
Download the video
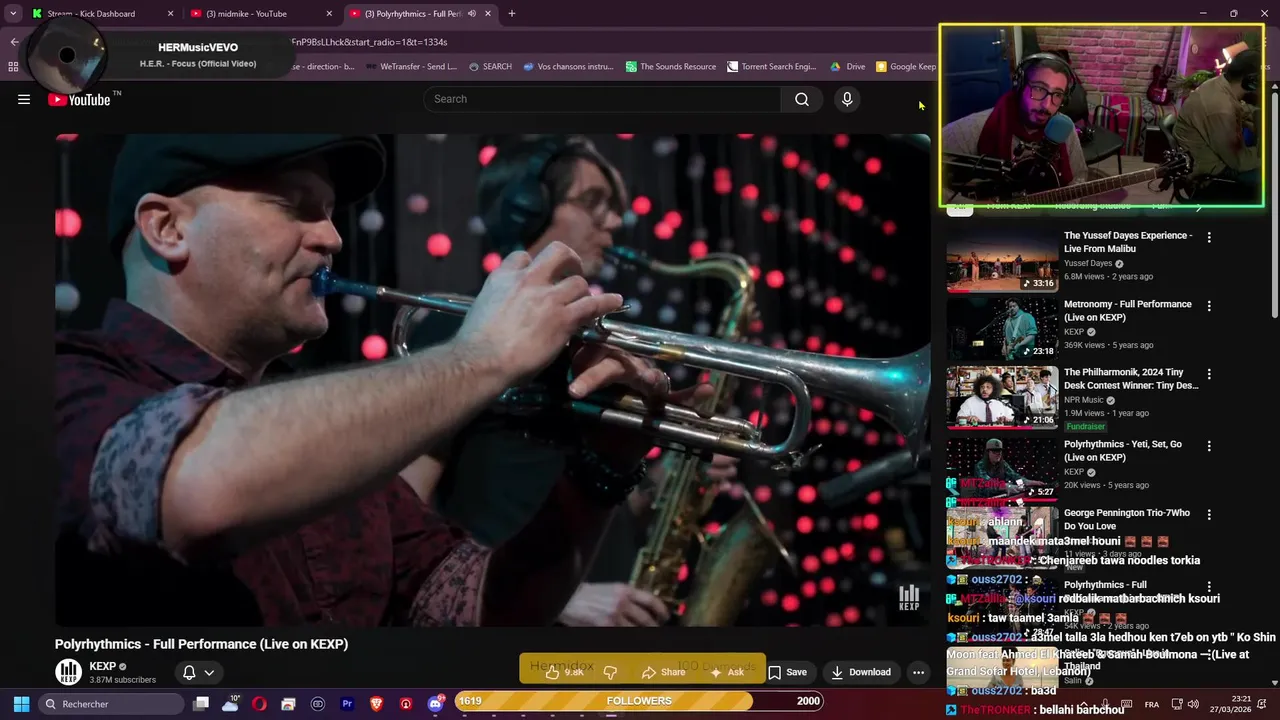tap(861, 672)
